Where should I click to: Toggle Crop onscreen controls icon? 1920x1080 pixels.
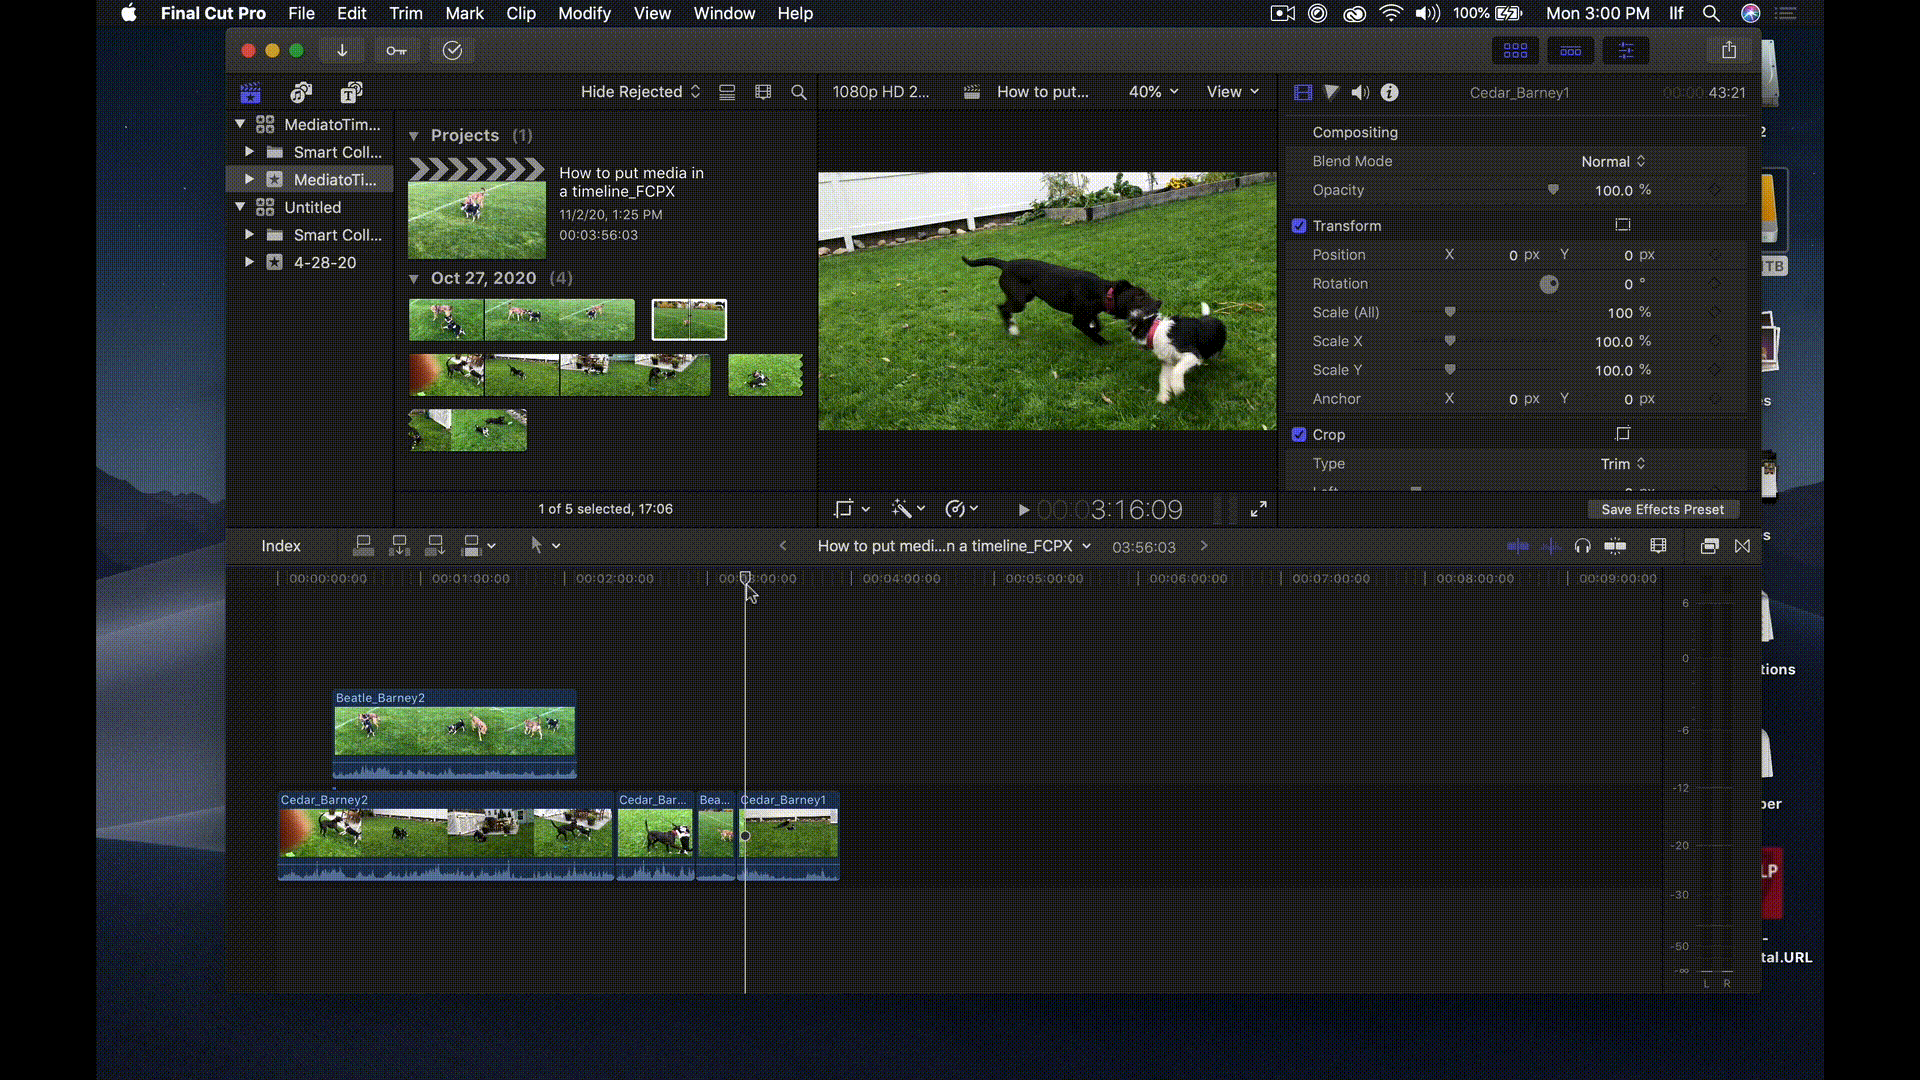point(1623,434)
